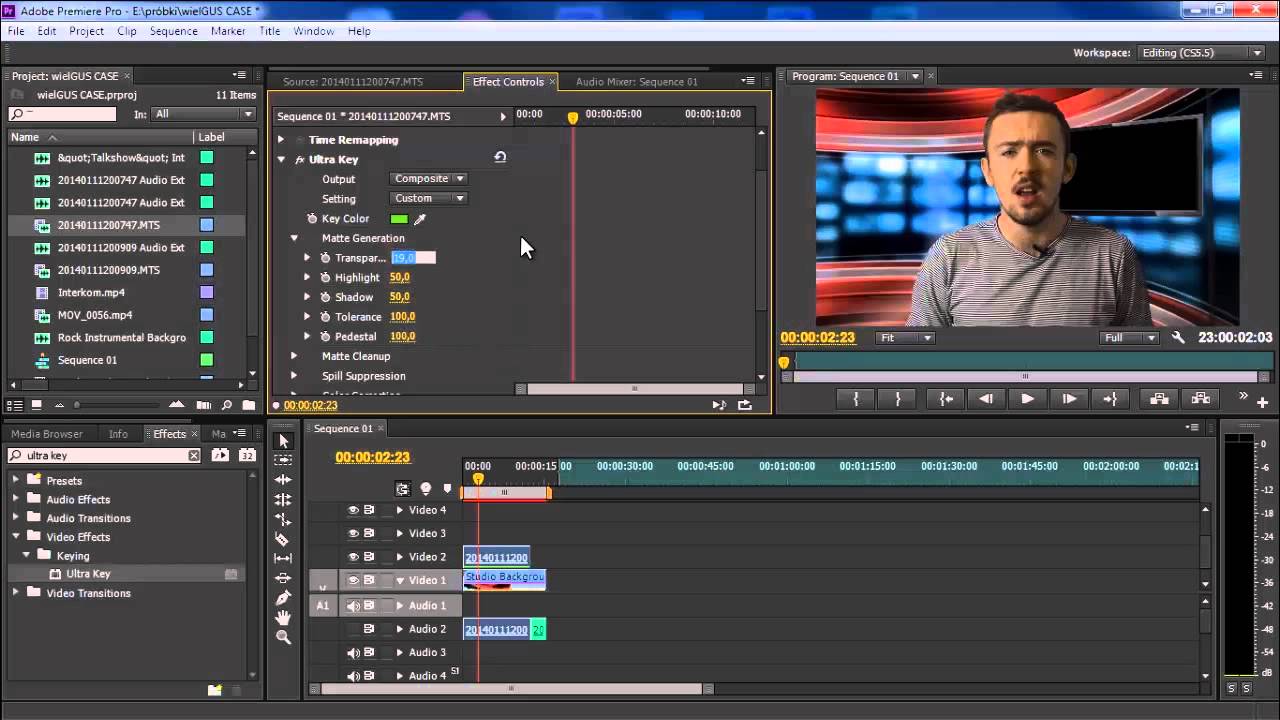Toggle Key Color animation stopwatch
The height and width of the screenshot is (720, 1280).
coord(312,219)
